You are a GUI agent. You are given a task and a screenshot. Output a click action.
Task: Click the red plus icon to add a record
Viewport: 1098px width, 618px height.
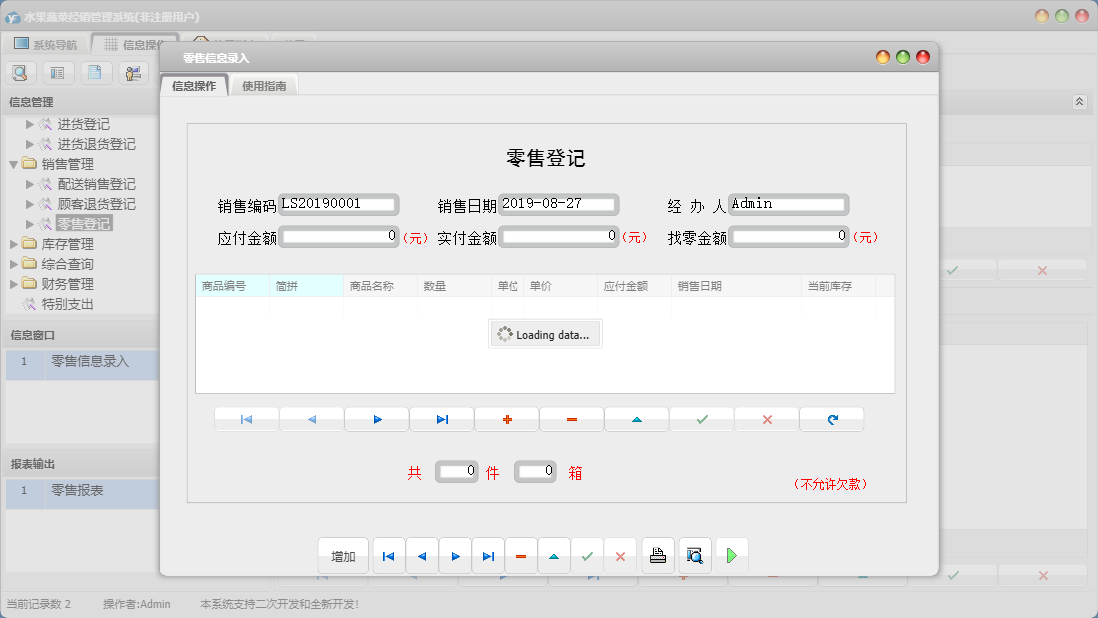(x=506, y=419)
